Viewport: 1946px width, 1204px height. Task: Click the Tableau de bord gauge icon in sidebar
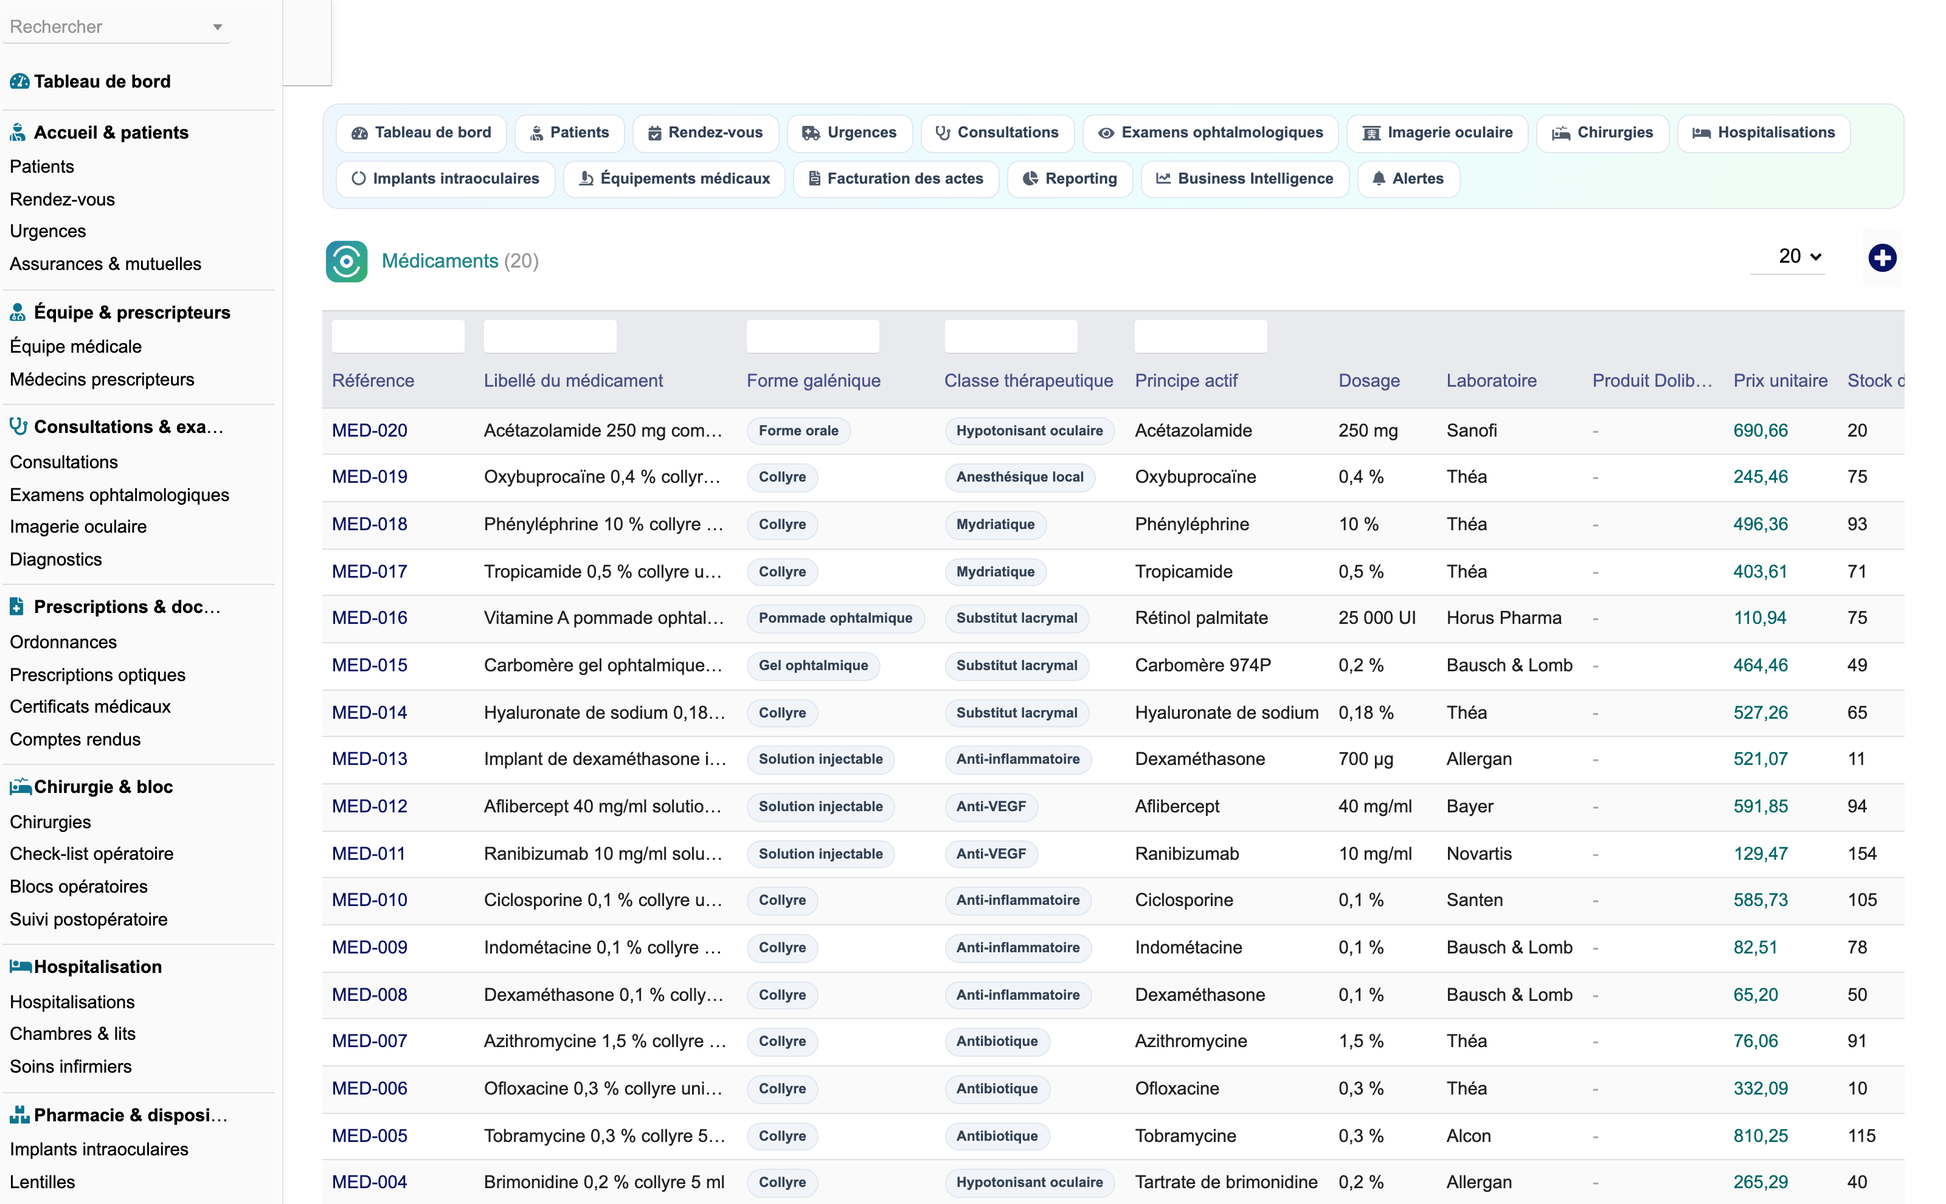point(19,82)
